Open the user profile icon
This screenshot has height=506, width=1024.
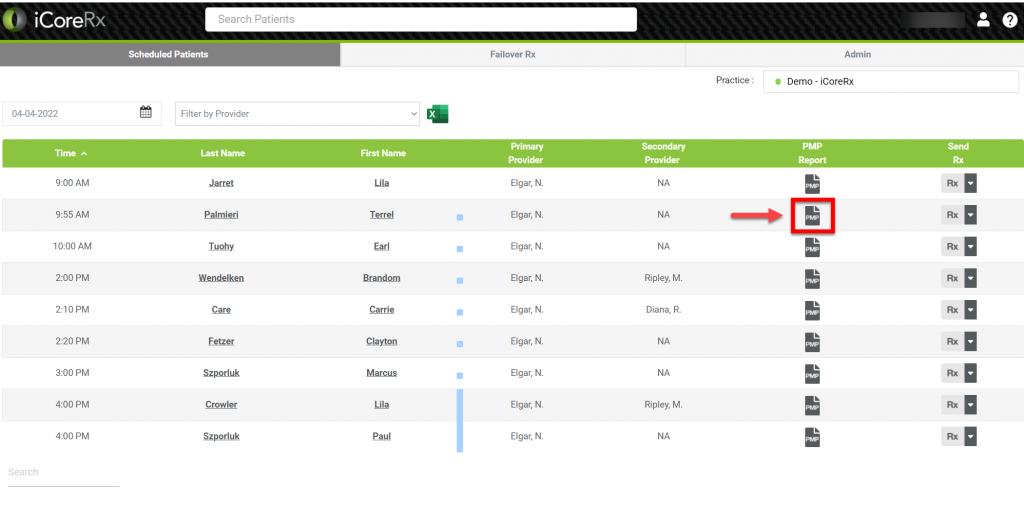click(983, 20)
